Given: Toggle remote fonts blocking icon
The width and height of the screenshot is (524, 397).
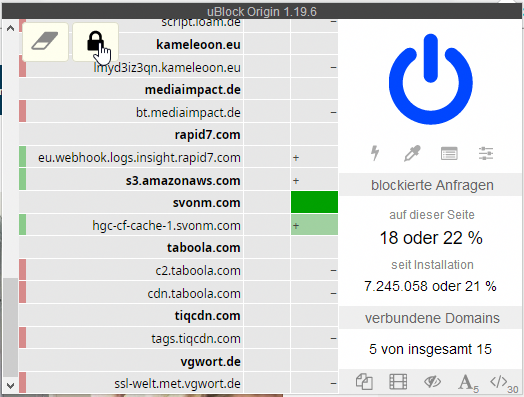Looking at the screenshot, I should click(x=467, y=382).
